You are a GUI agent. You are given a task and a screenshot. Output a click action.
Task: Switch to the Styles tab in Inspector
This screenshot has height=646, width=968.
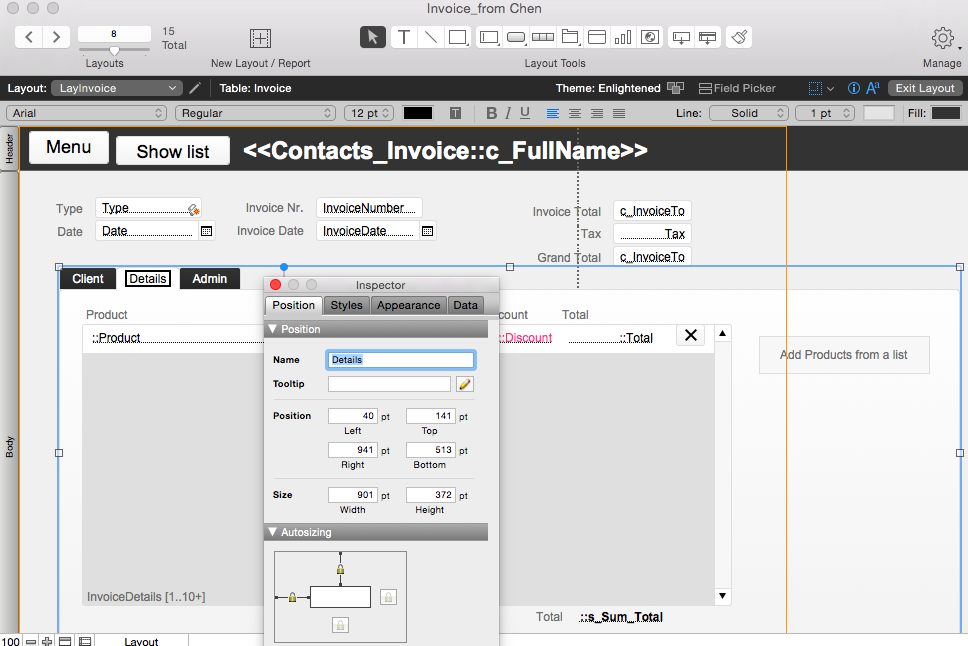click(346, 305)
